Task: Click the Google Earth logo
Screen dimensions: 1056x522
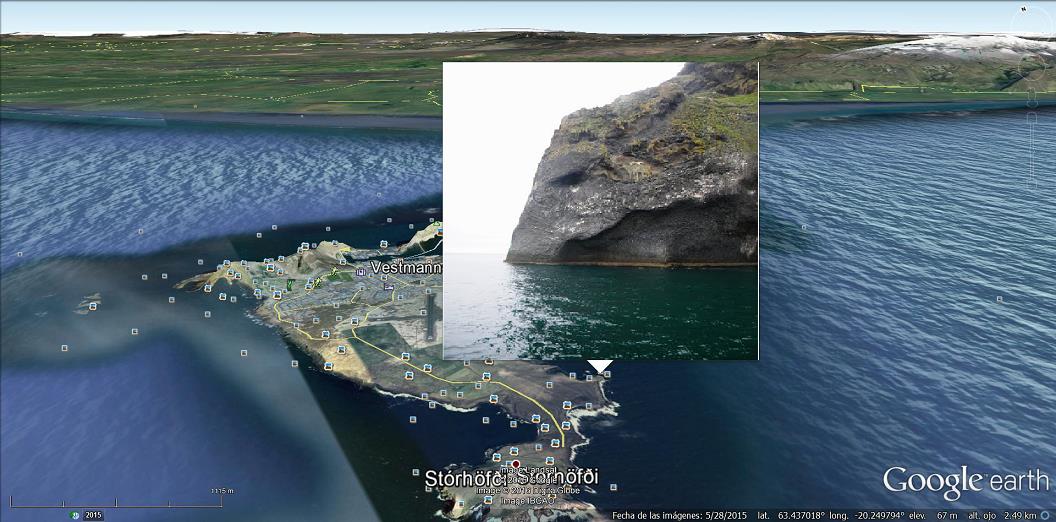Action: click(x=964, y=482)
